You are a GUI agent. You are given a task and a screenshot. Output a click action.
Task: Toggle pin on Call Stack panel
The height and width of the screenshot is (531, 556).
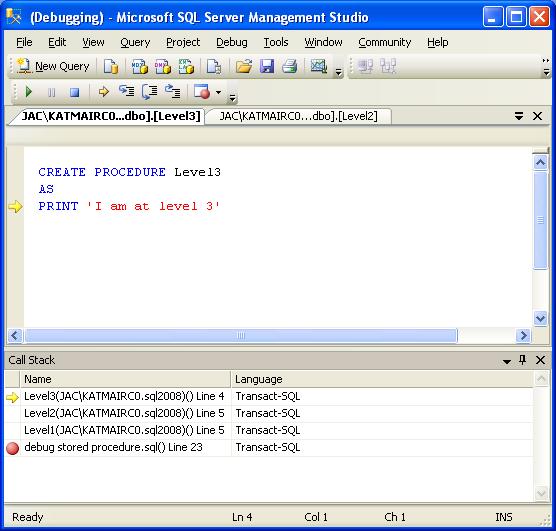tap(522, 360)
